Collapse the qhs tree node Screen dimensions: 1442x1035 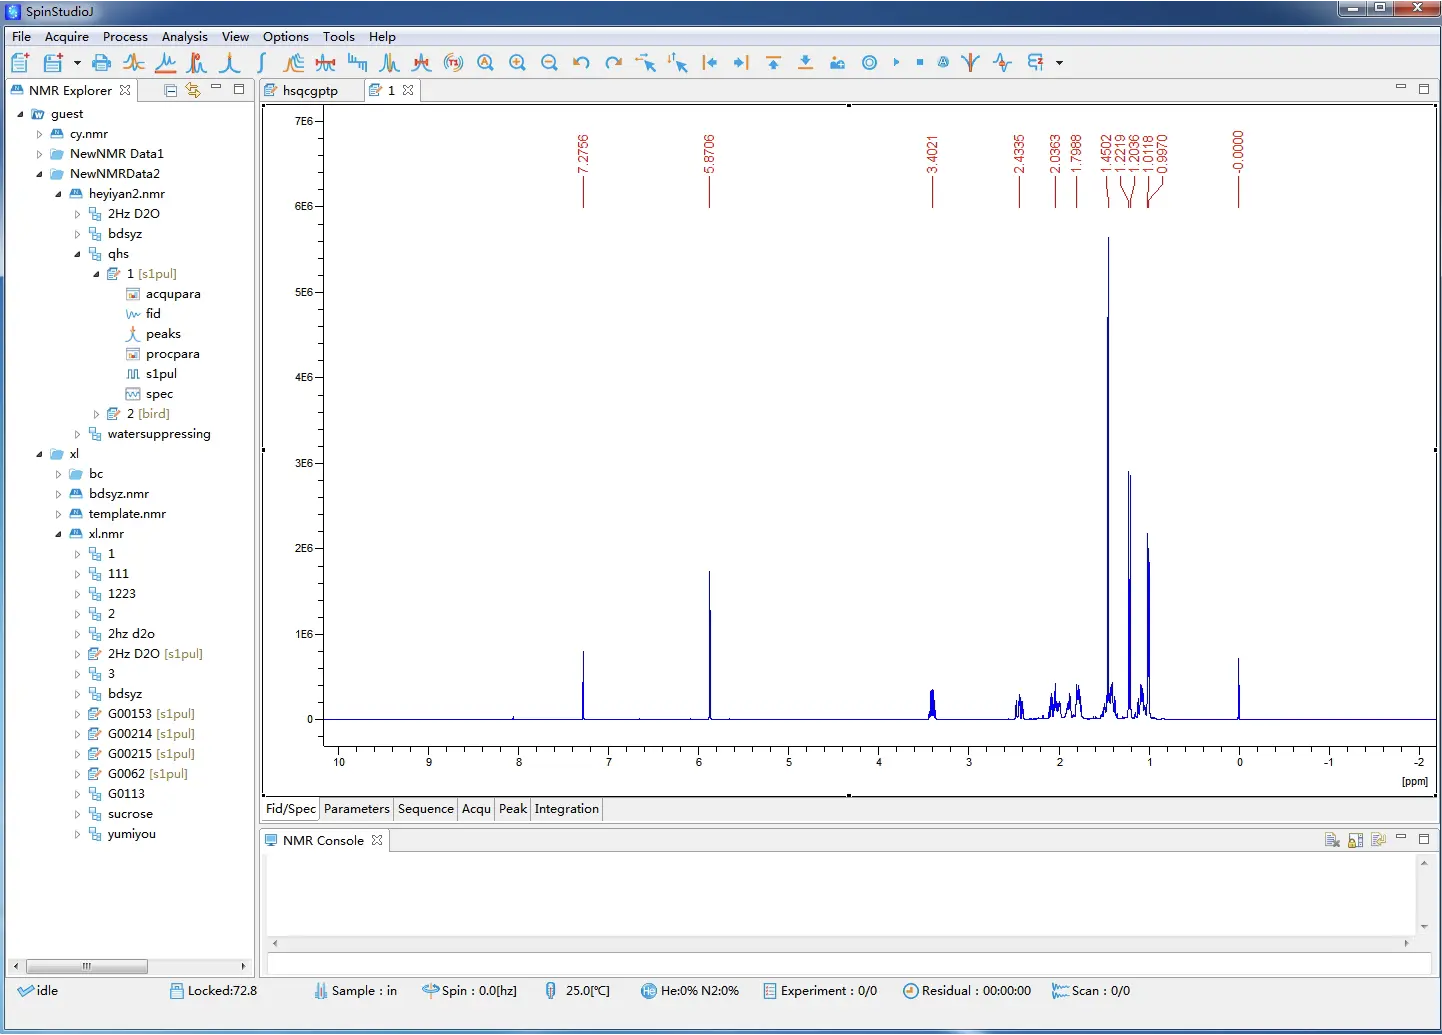click(77, 254)
